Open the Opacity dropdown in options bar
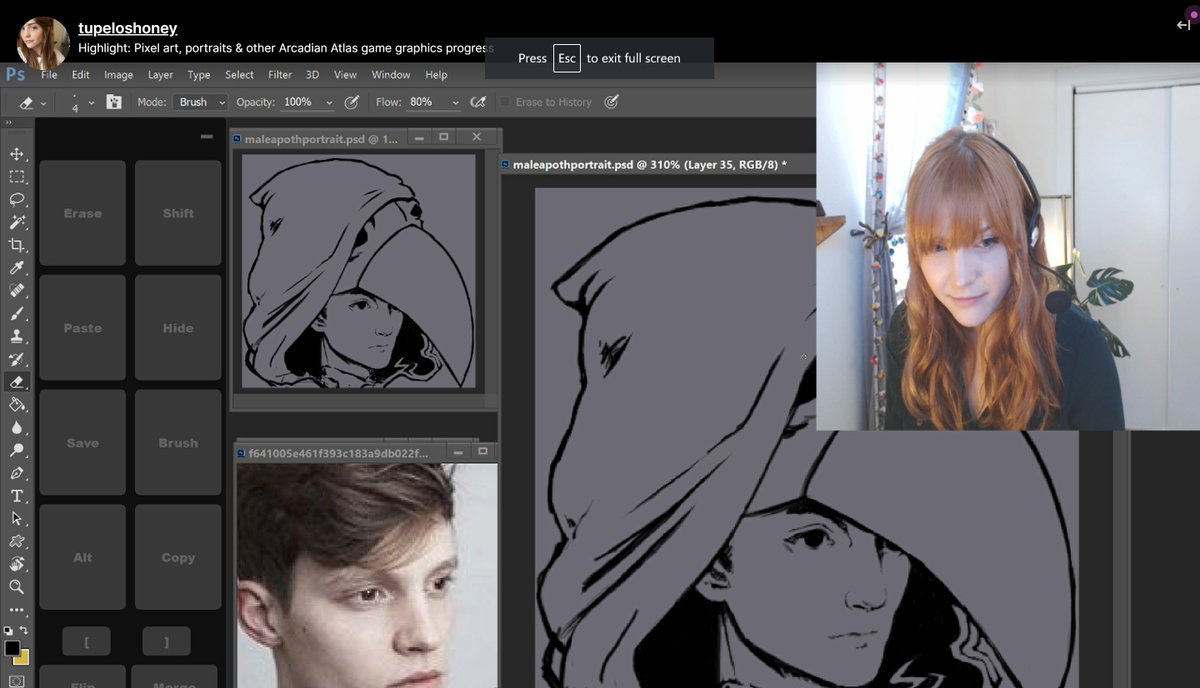 tap(328, 102)
